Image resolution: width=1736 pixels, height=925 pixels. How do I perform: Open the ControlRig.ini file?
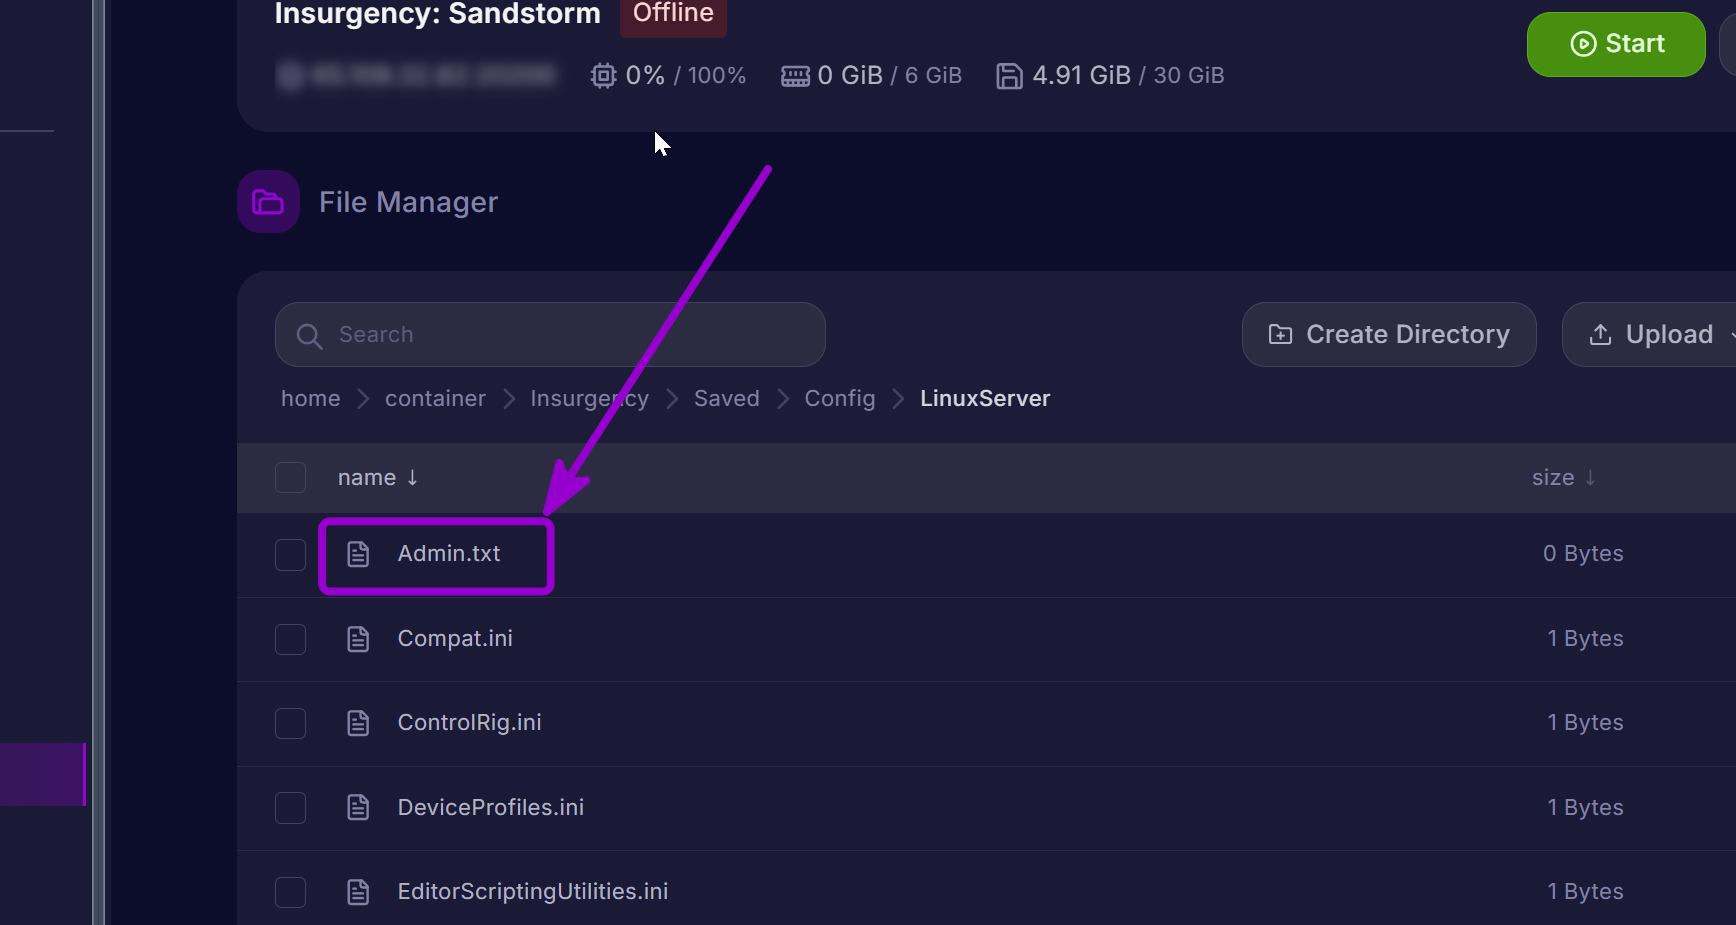[x=469, y=722]
